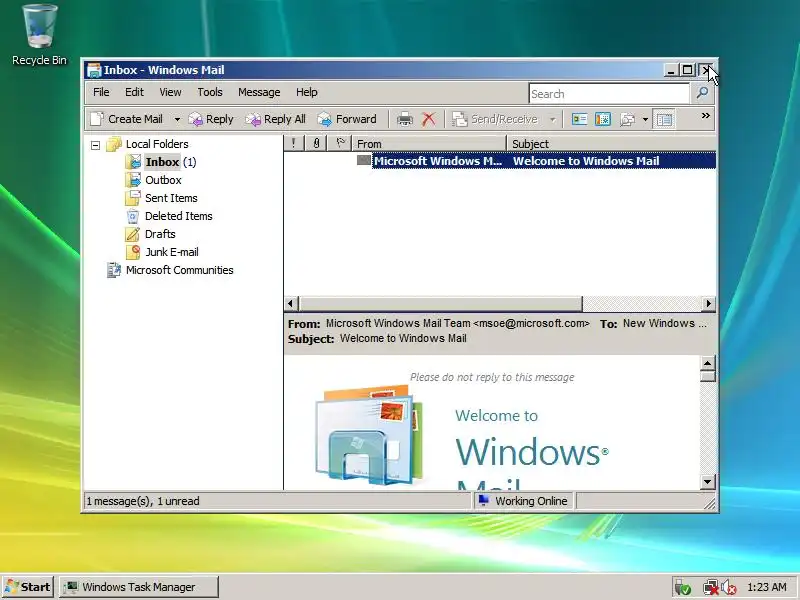
Task: Select the Outbox folder
Action: click(x=163, y=180)
